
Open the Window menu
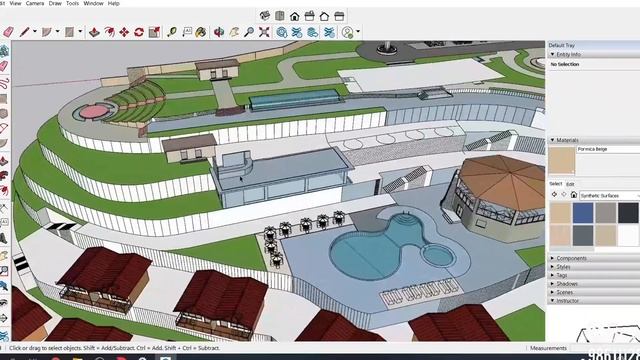tap(93, 3)
